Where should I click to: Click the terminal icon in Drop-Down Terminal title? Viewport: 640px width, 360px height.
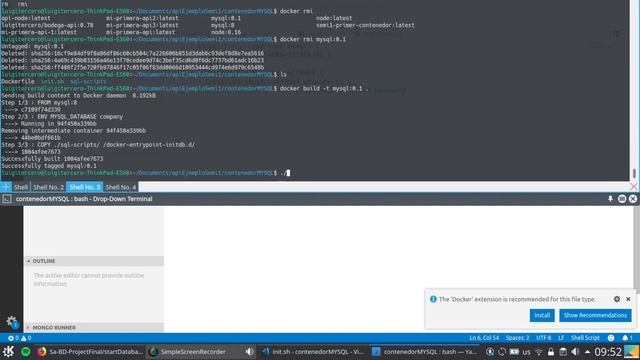7,199
